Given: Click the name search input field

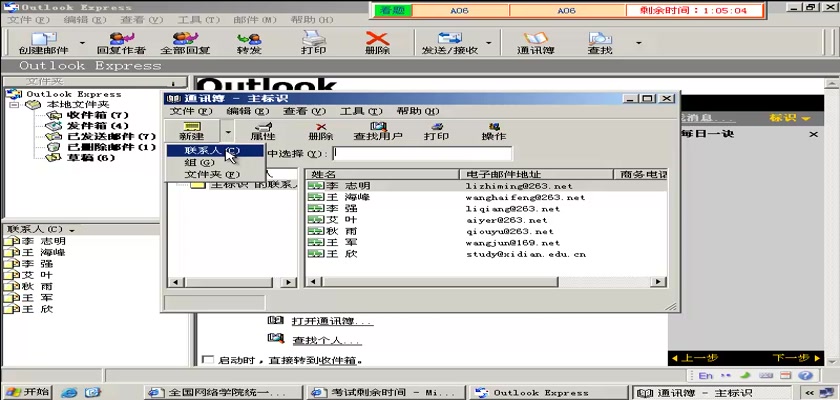Looking at the screenshot, I should click(422, 154).
